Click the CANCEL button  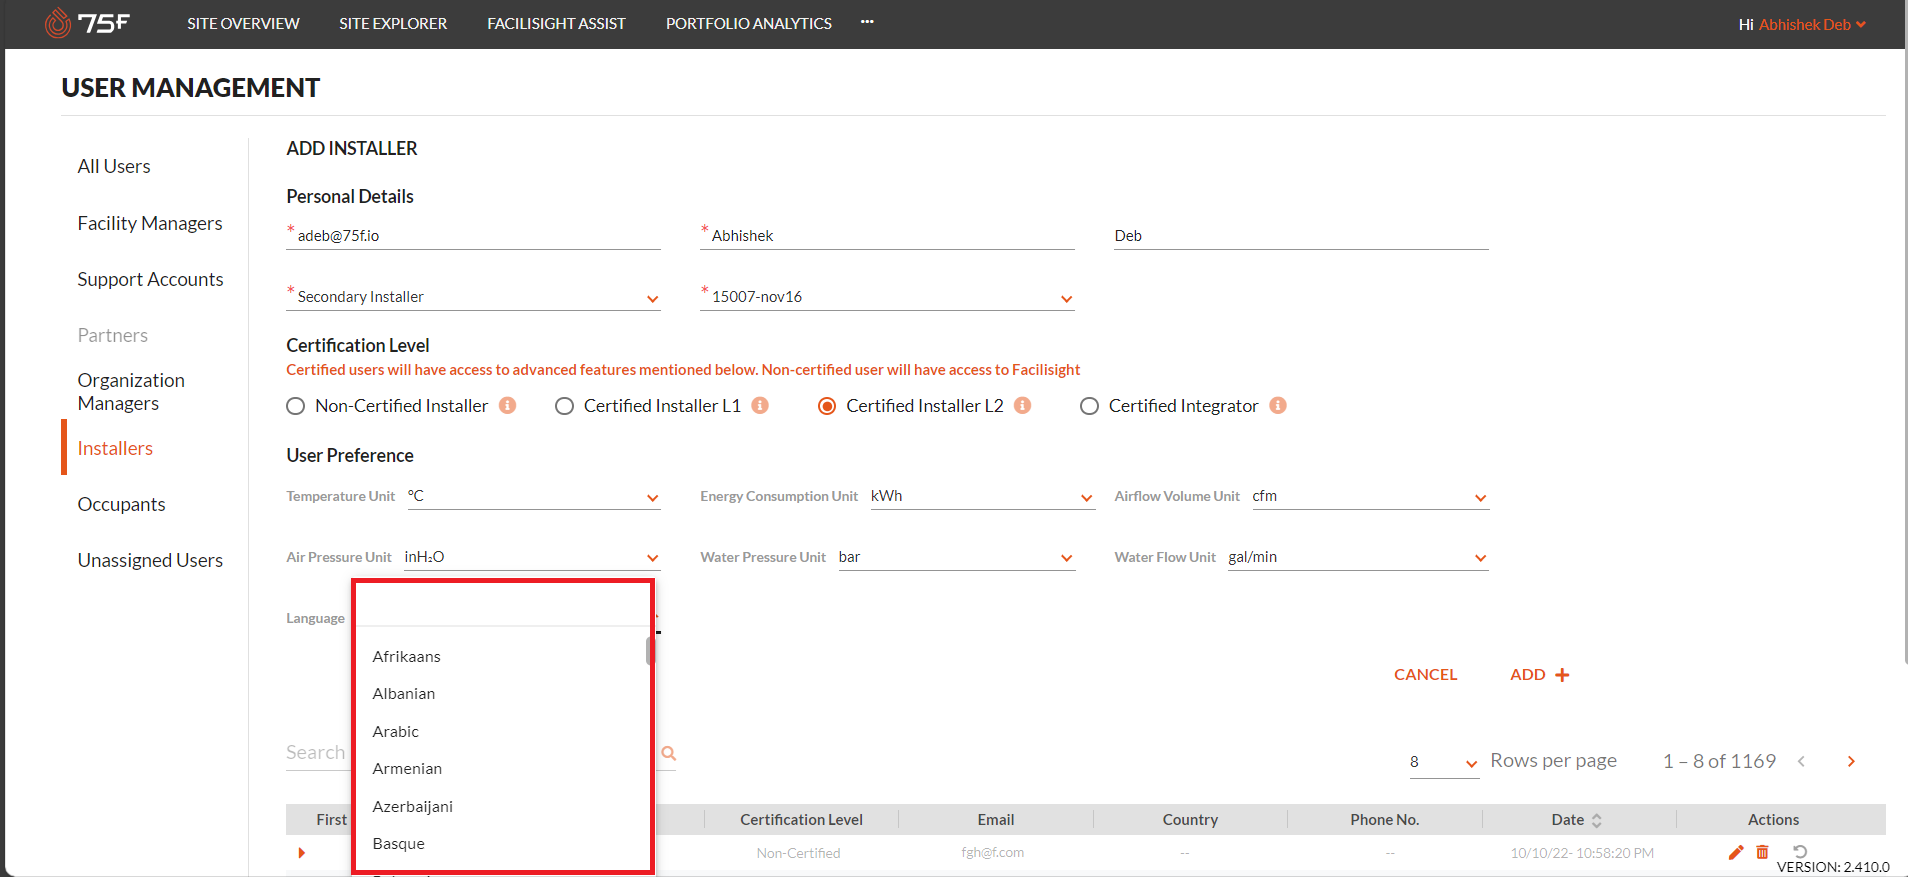1425,675
